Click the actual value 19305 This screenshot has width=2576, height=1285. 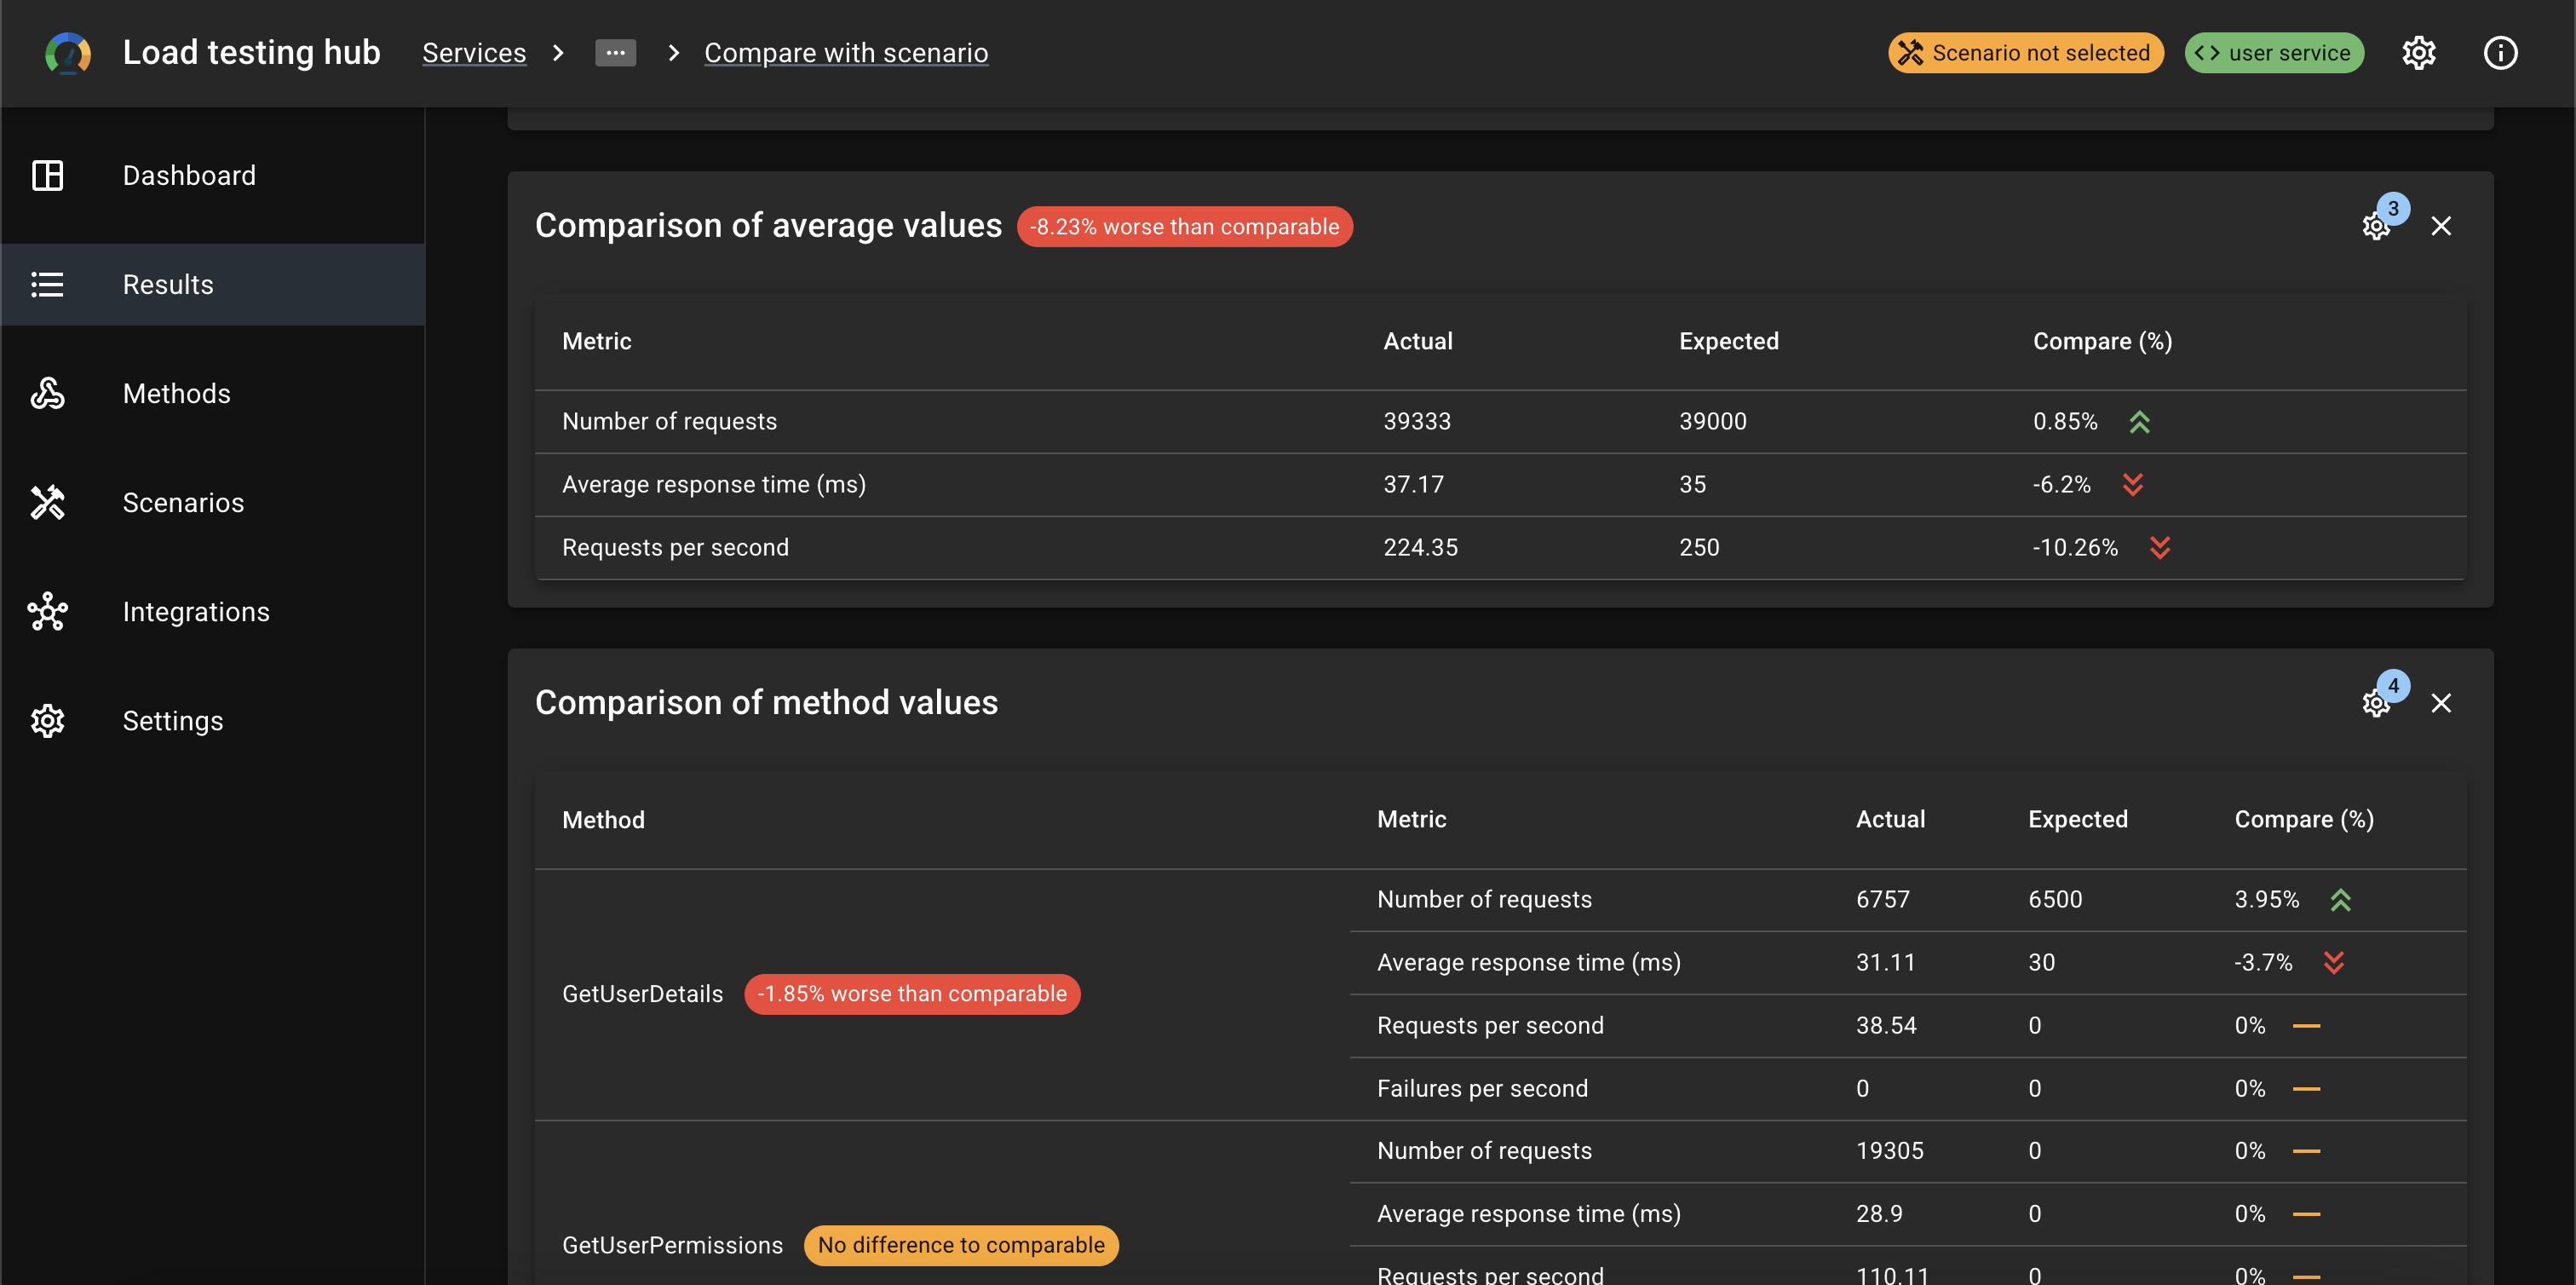pos(1889,1150)
